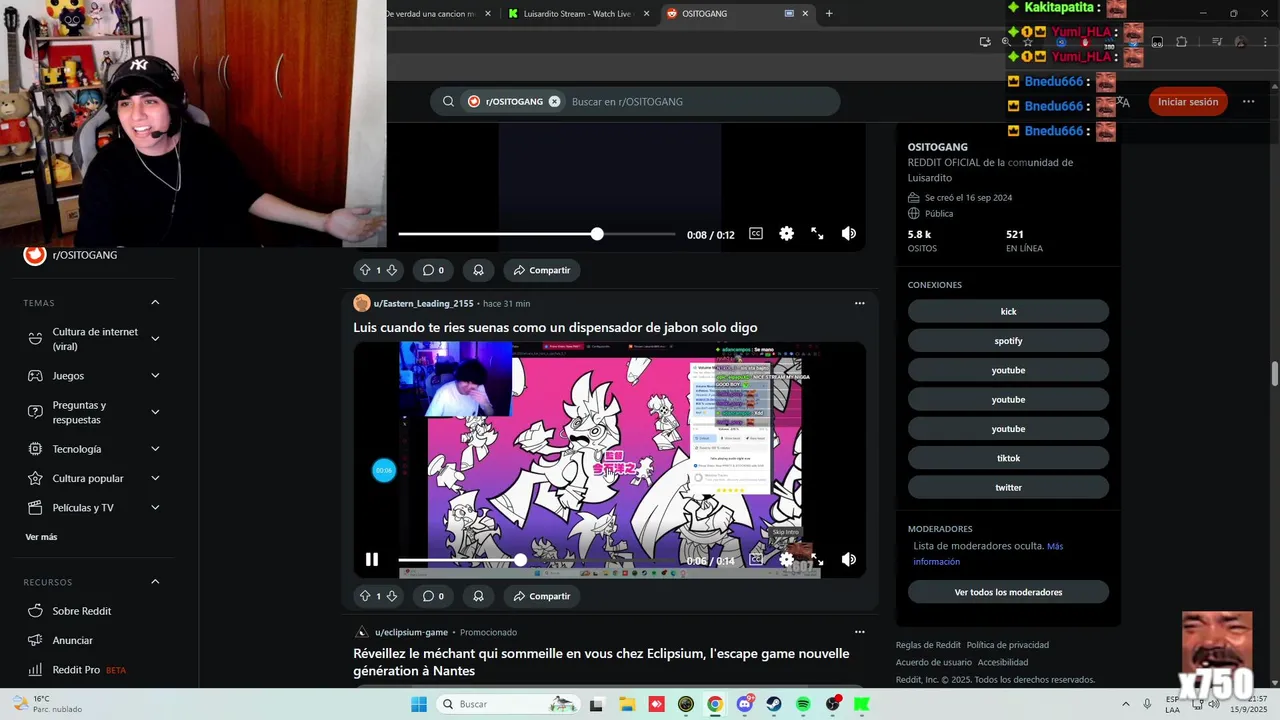
Task: Enter fullscreen on the lower video
Action: pos(817,560)
